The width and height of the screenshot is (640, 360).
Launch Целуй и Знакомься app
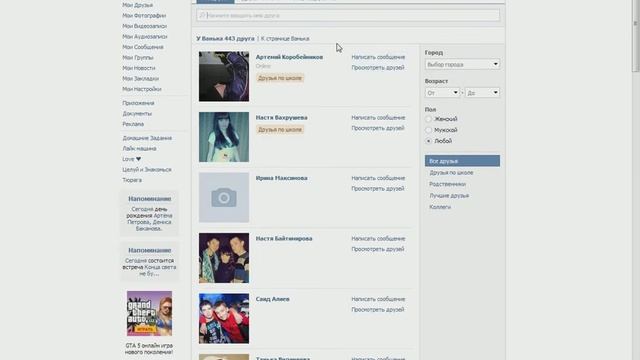[x=147, y=169]
